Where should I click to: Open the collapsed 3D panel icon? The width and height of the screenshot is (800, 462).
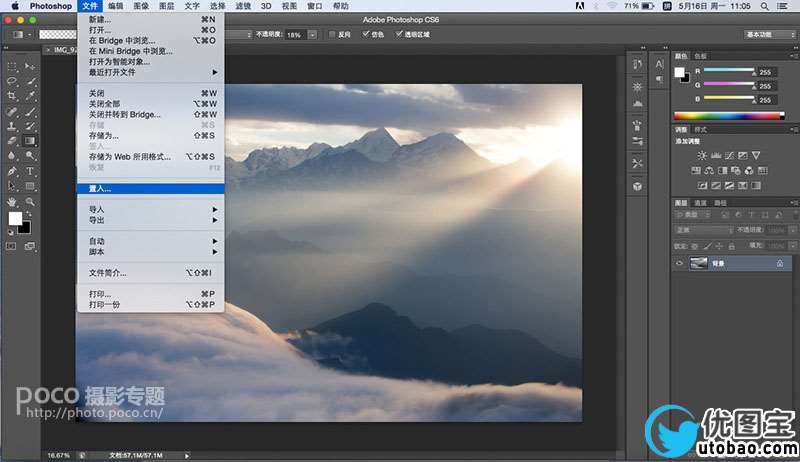click(637, 186)
